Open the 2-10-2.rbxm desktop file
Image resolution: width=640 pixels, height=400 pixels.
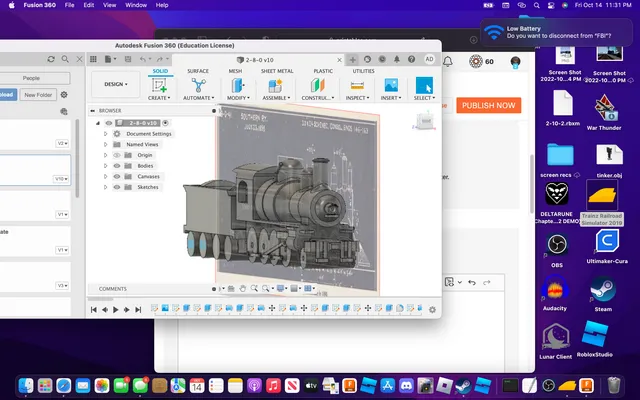coord(562,108)
